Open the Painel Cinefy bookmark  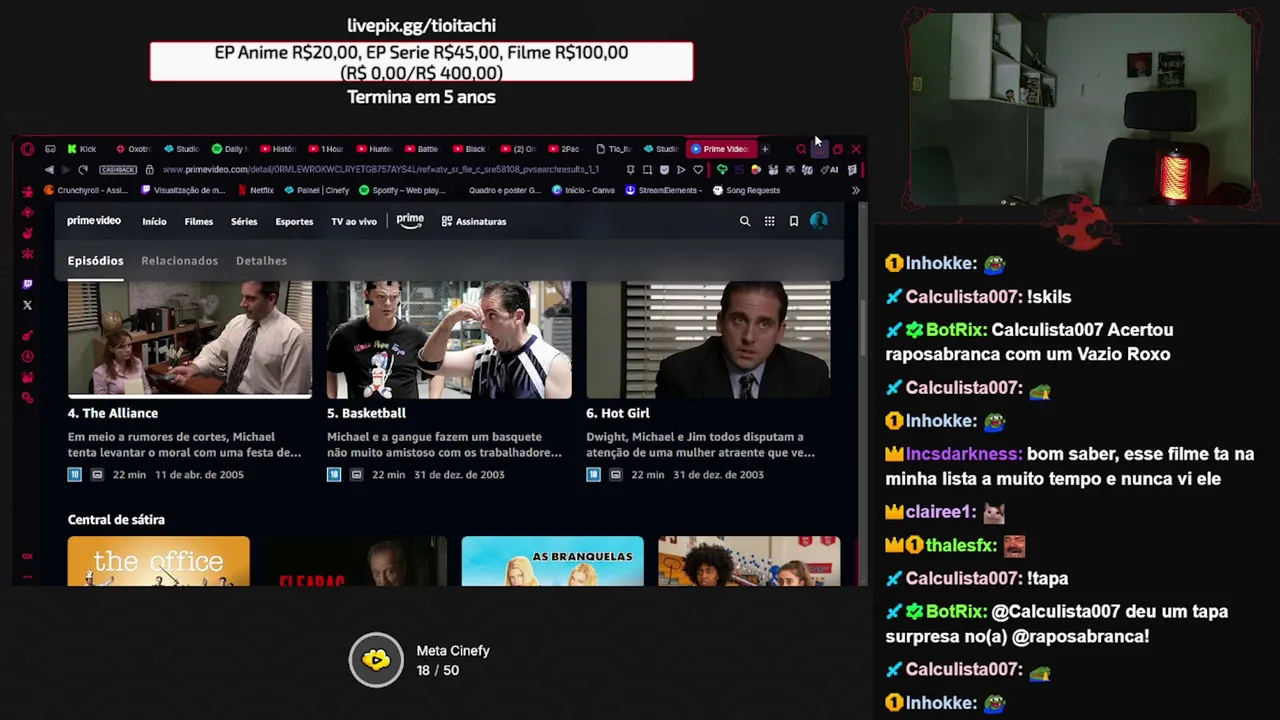coord(316,190)
